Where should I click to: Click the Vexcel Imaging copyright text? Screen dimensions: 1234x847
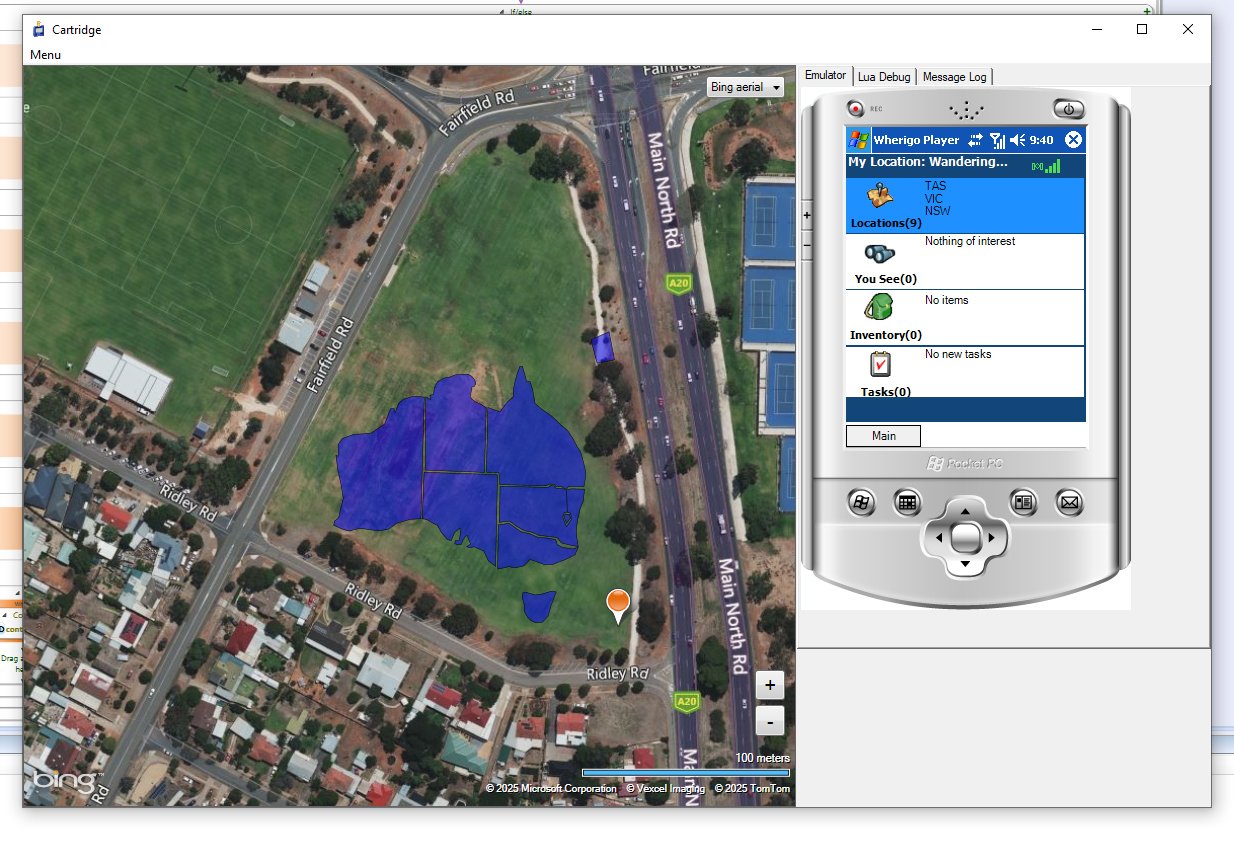[x=665, y=789]
